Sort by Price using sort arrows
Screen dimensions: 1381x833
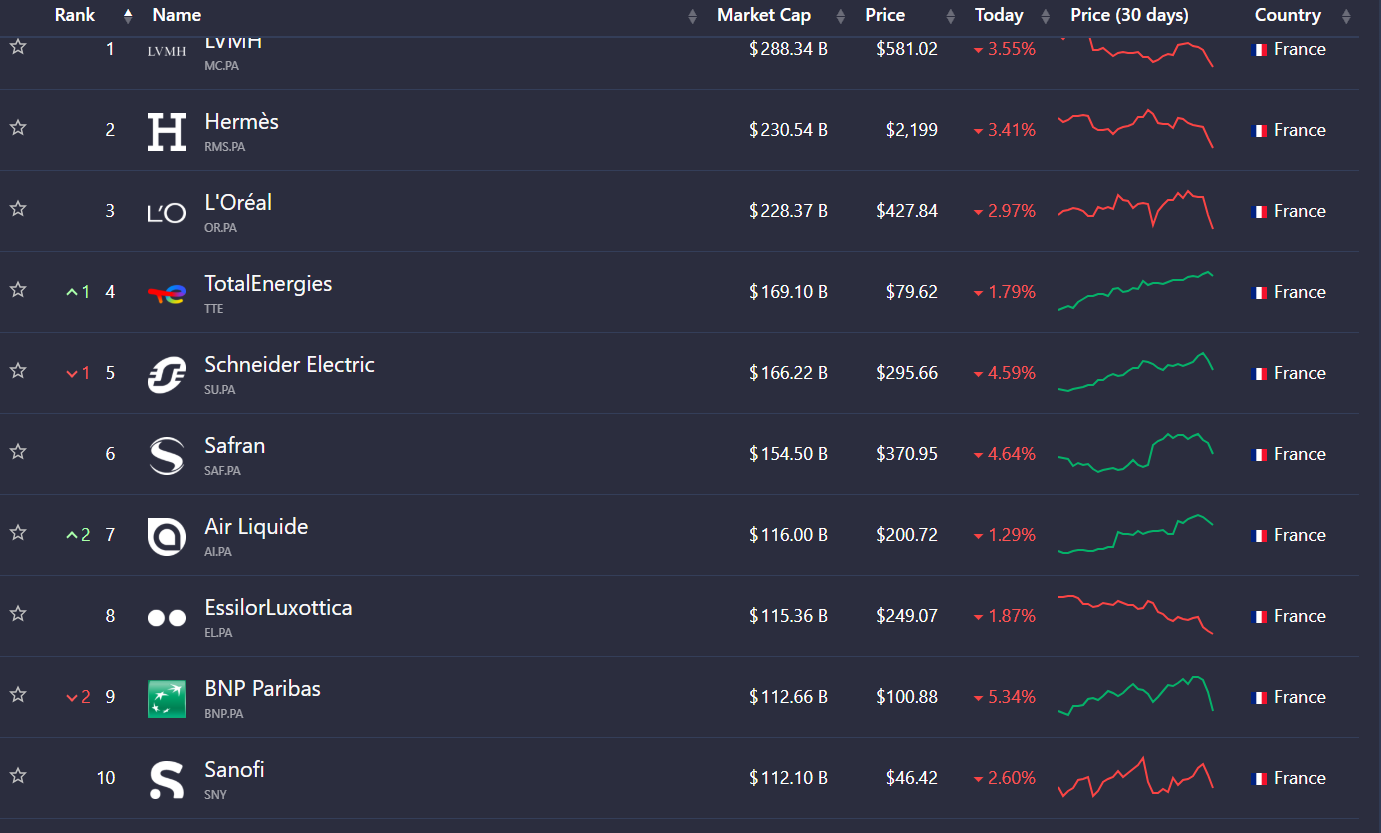coord(950,16)
